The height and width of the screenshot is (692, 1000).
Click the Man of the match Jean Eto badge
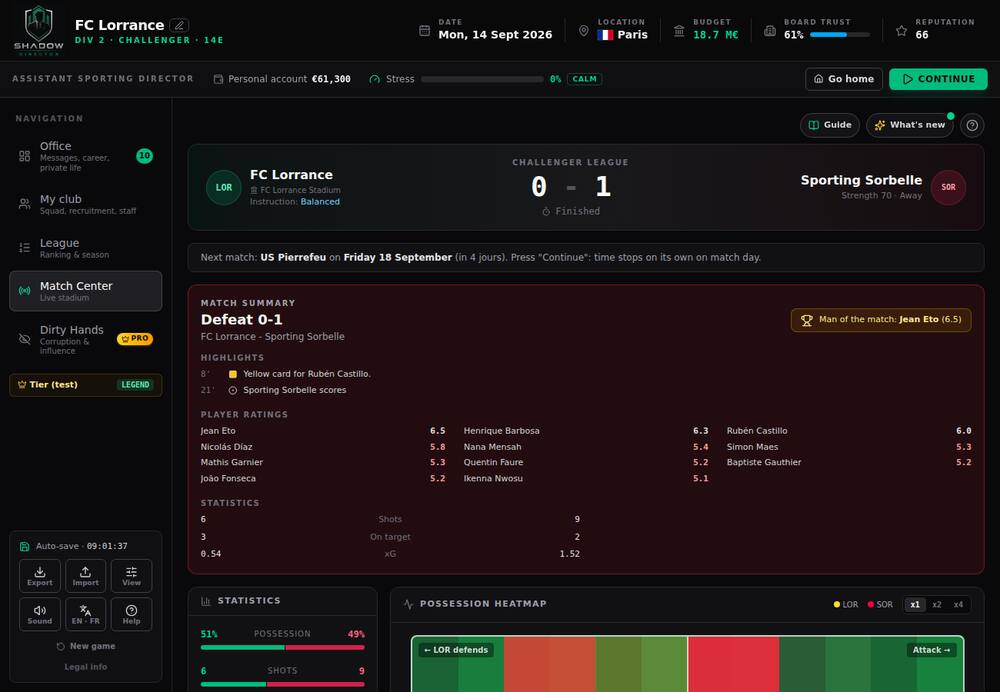coord(881,320)
